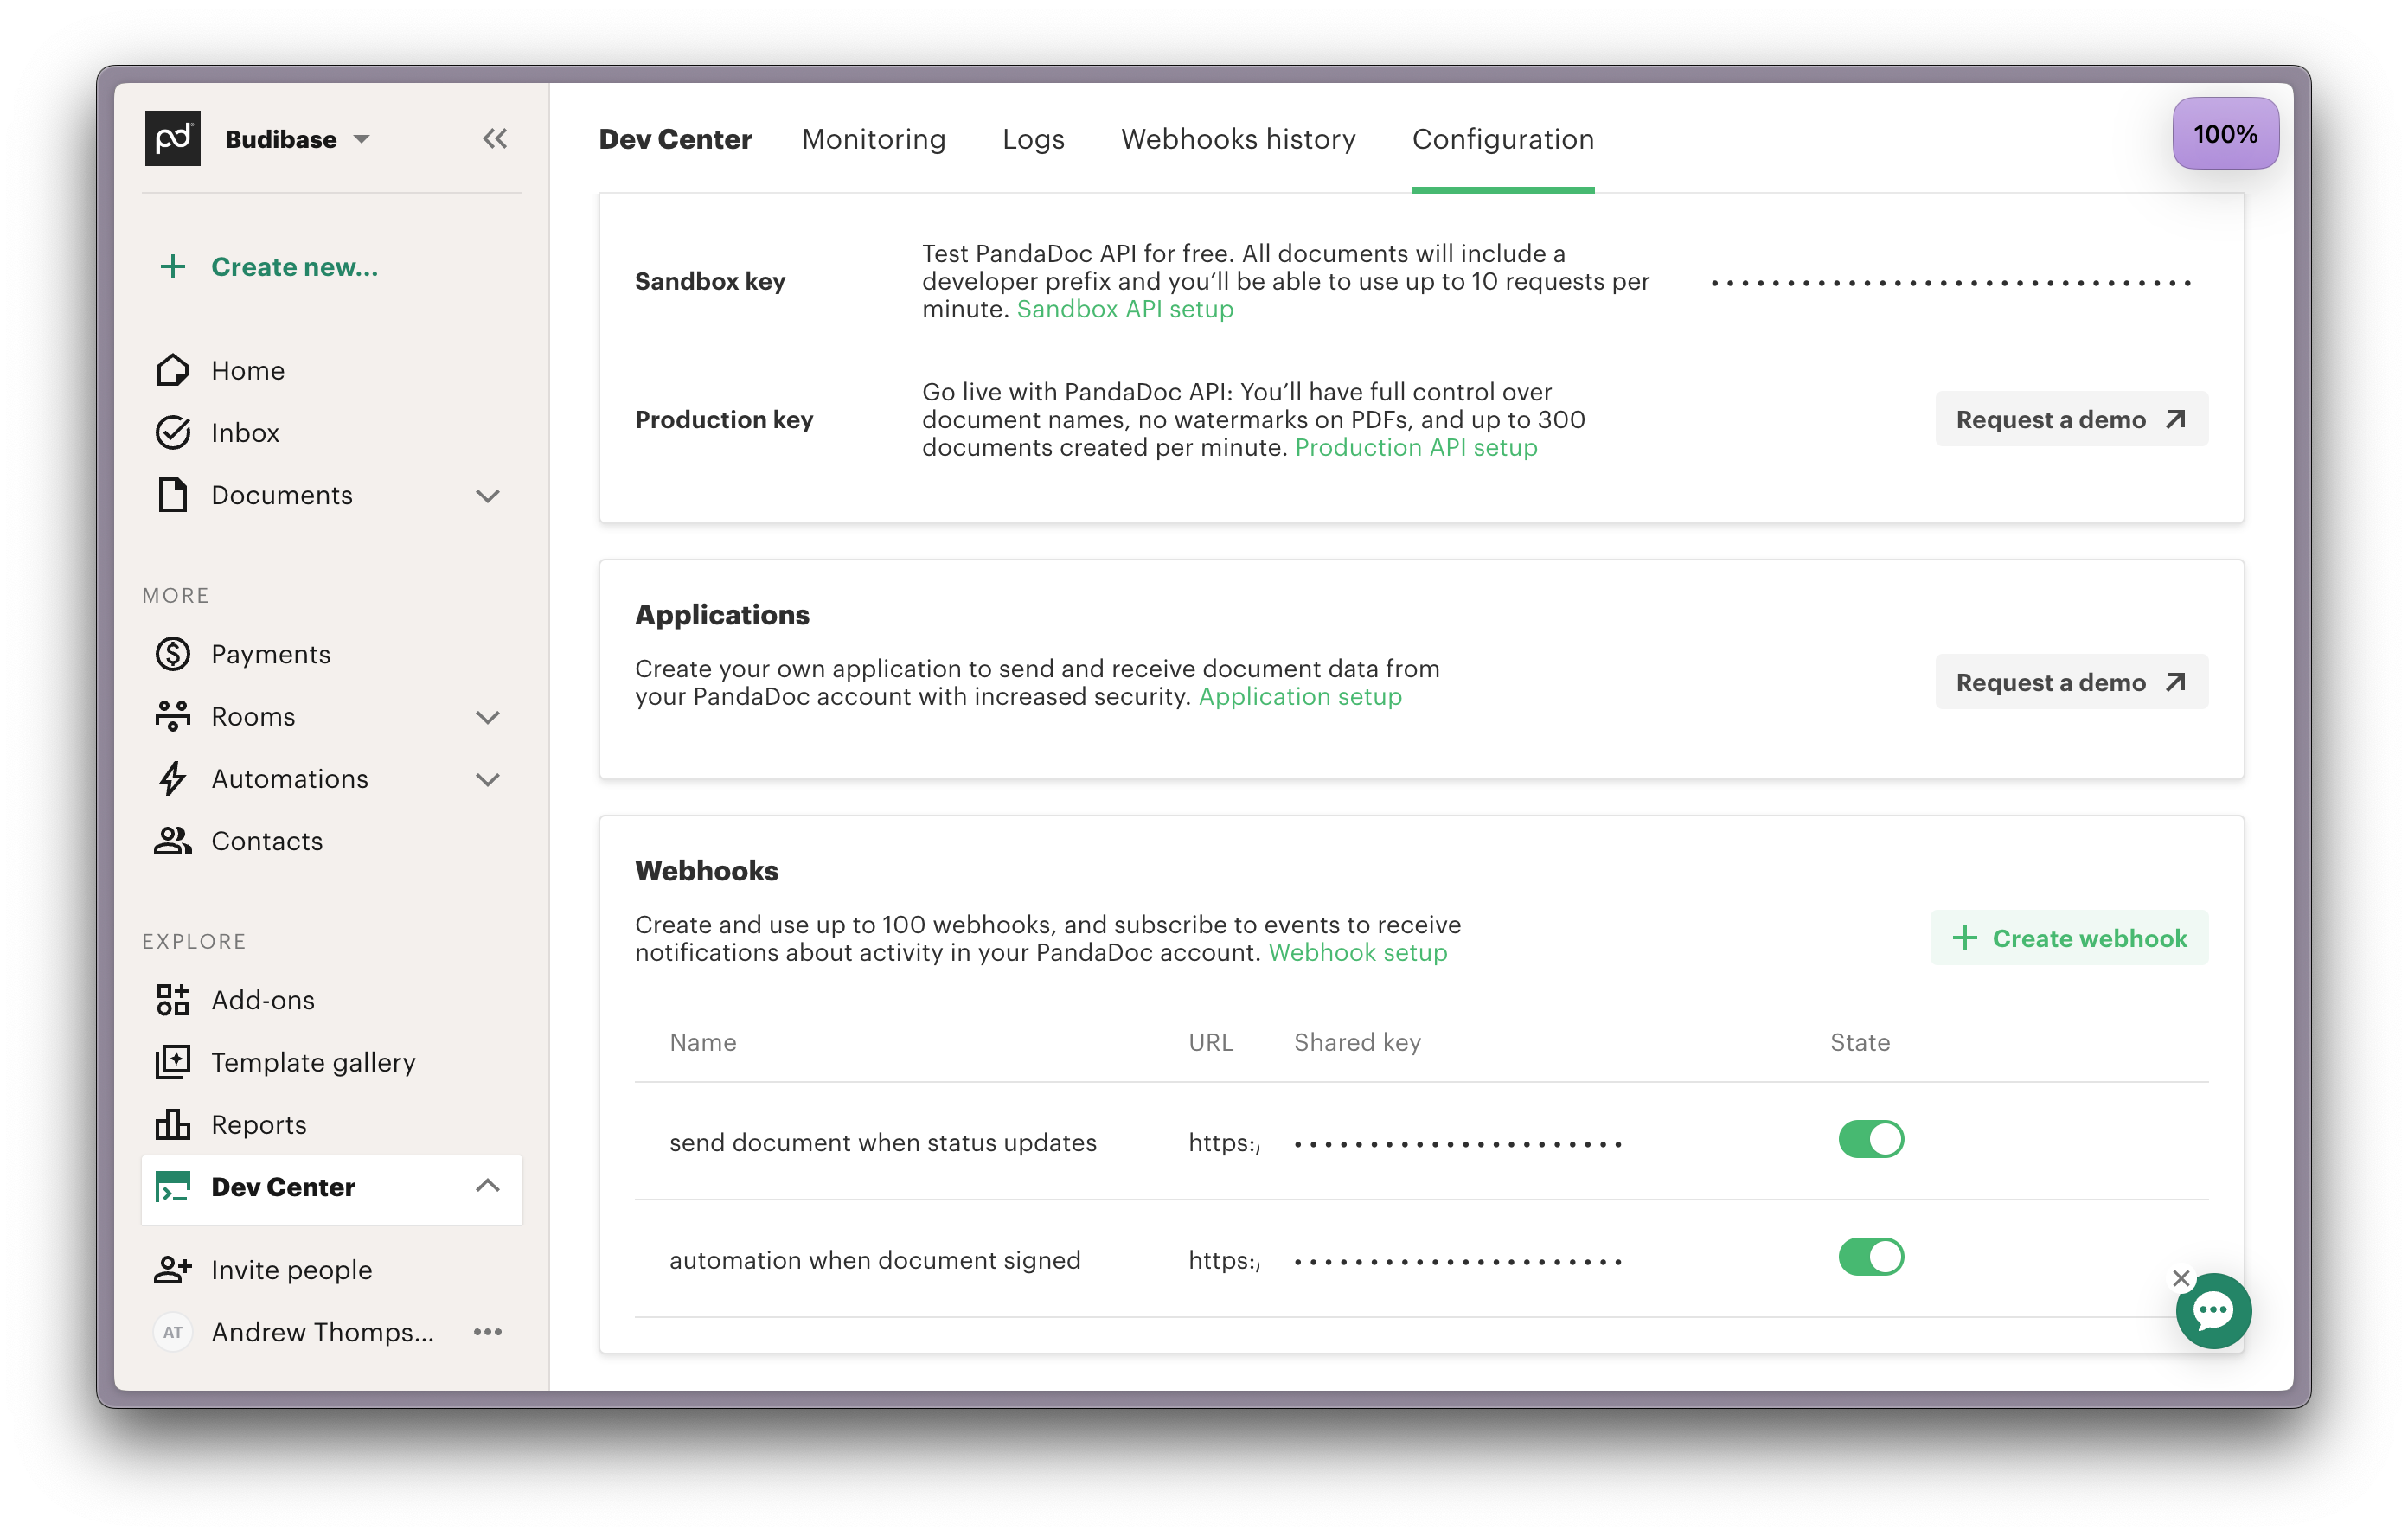Open the Inbox icon in sidebar
The width and height of the screenshot is (2408, 1536).
pos(173,432)
